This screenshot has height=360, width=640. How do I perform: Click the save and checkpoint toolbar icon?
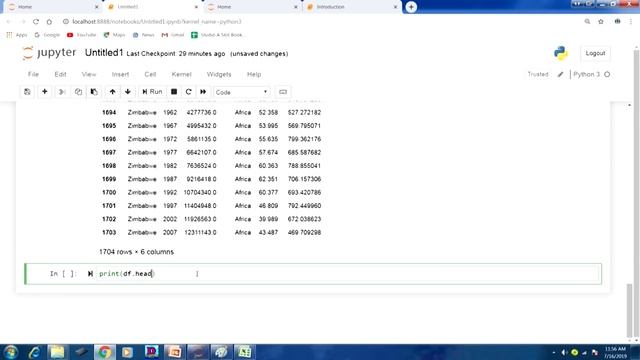pyautogui.click(x=27, y=92)
